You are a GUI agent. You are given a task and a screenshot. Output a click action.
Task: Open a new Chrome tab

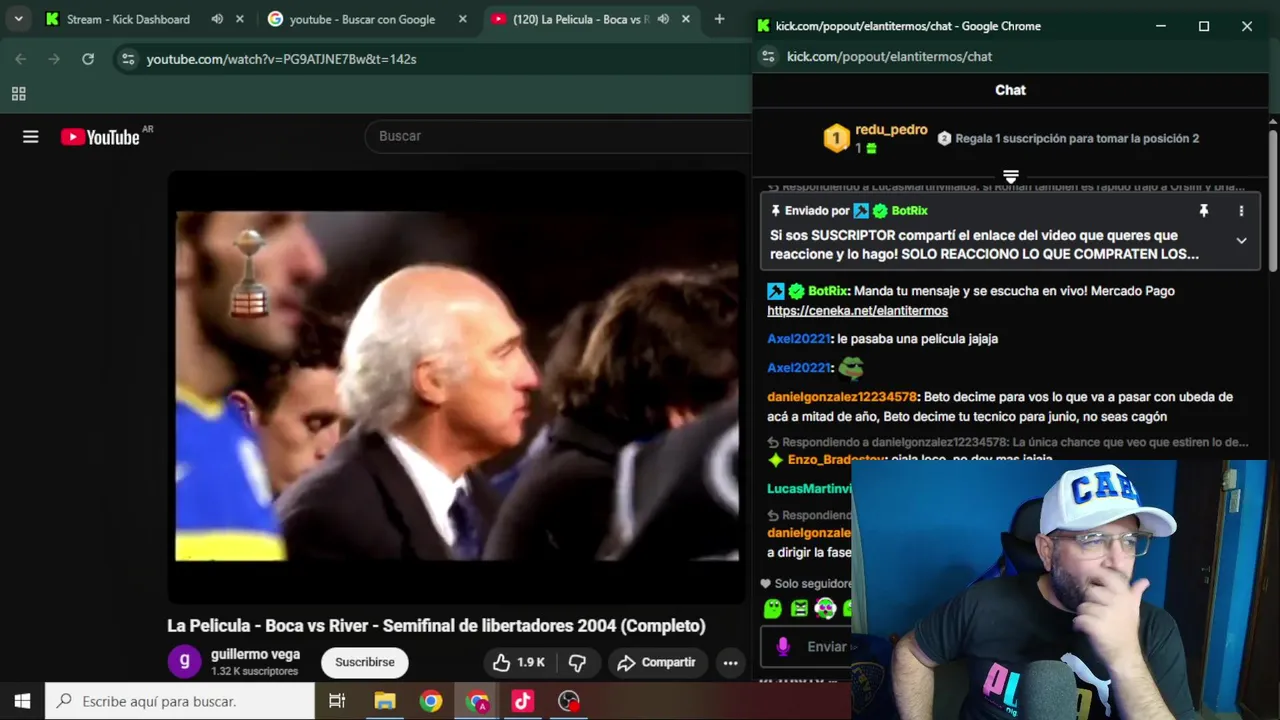coord(719,19)
